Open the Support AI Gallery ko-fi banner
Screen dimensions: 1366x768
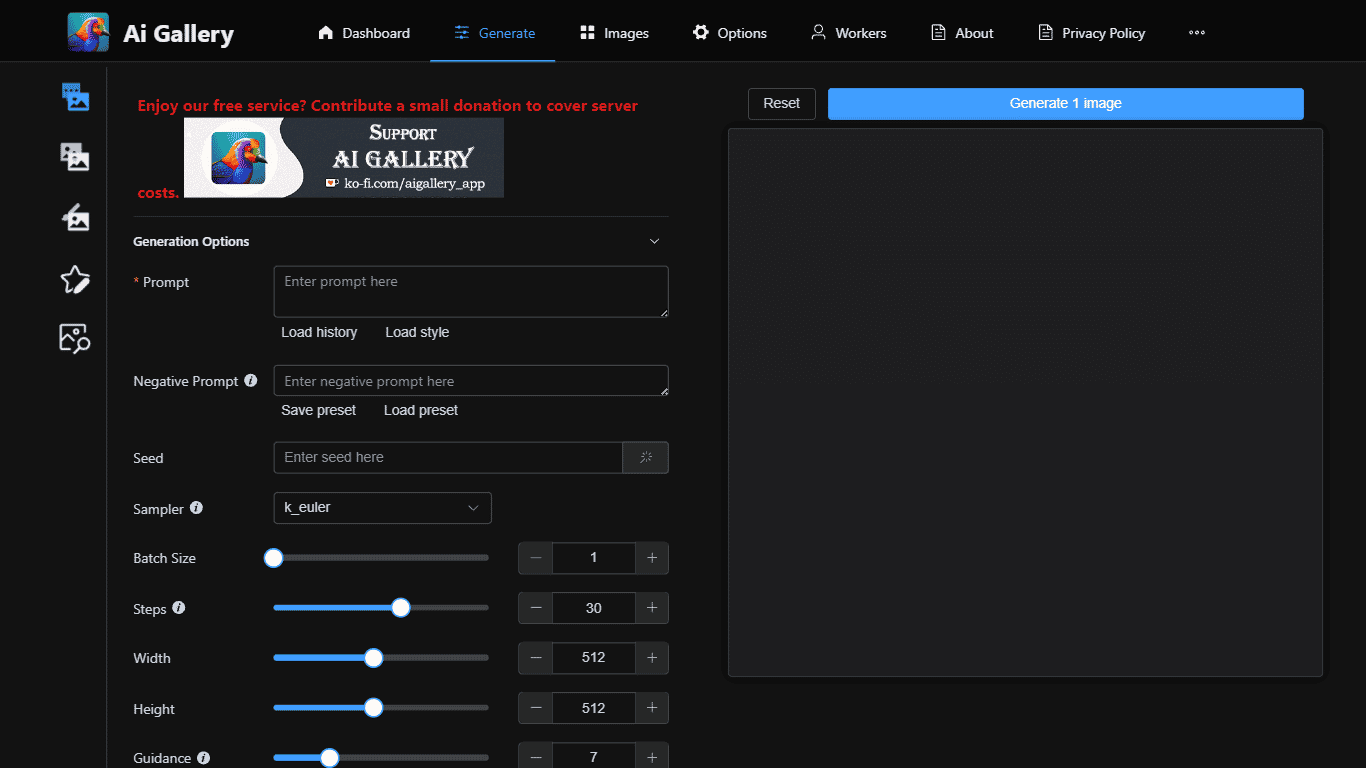point(344,157)
